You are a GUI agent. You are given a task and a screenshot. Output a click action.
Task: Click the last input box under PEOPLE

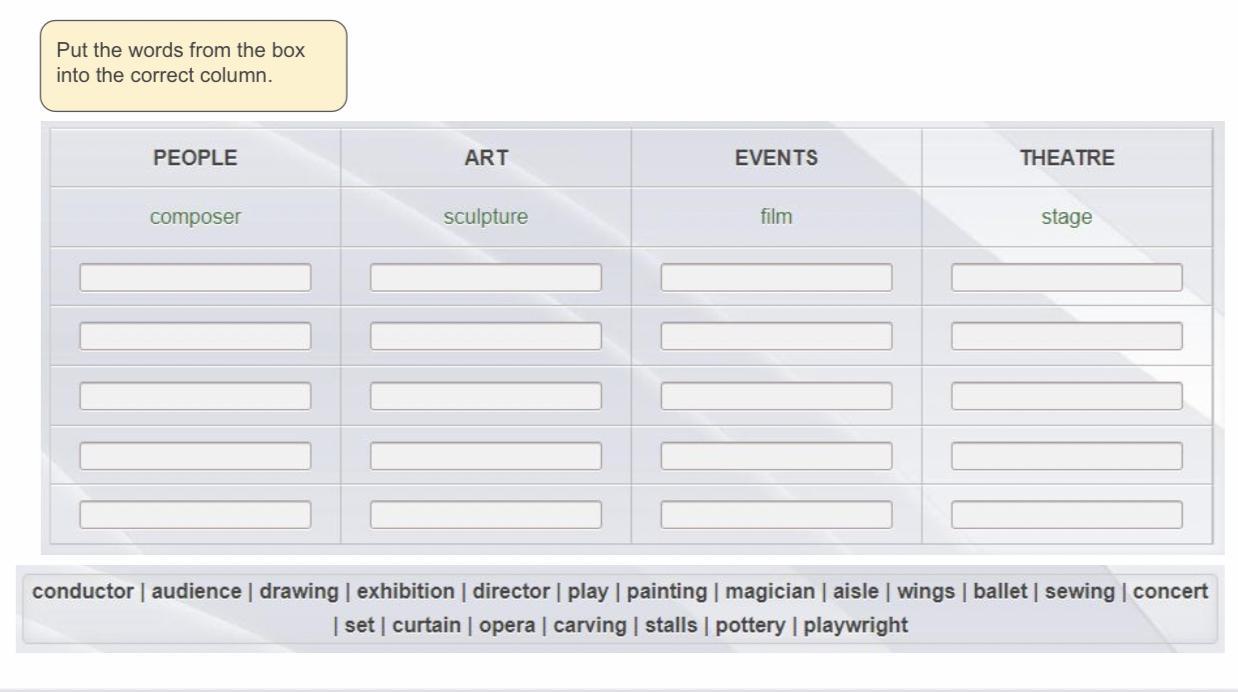click(x=195, y=514)
